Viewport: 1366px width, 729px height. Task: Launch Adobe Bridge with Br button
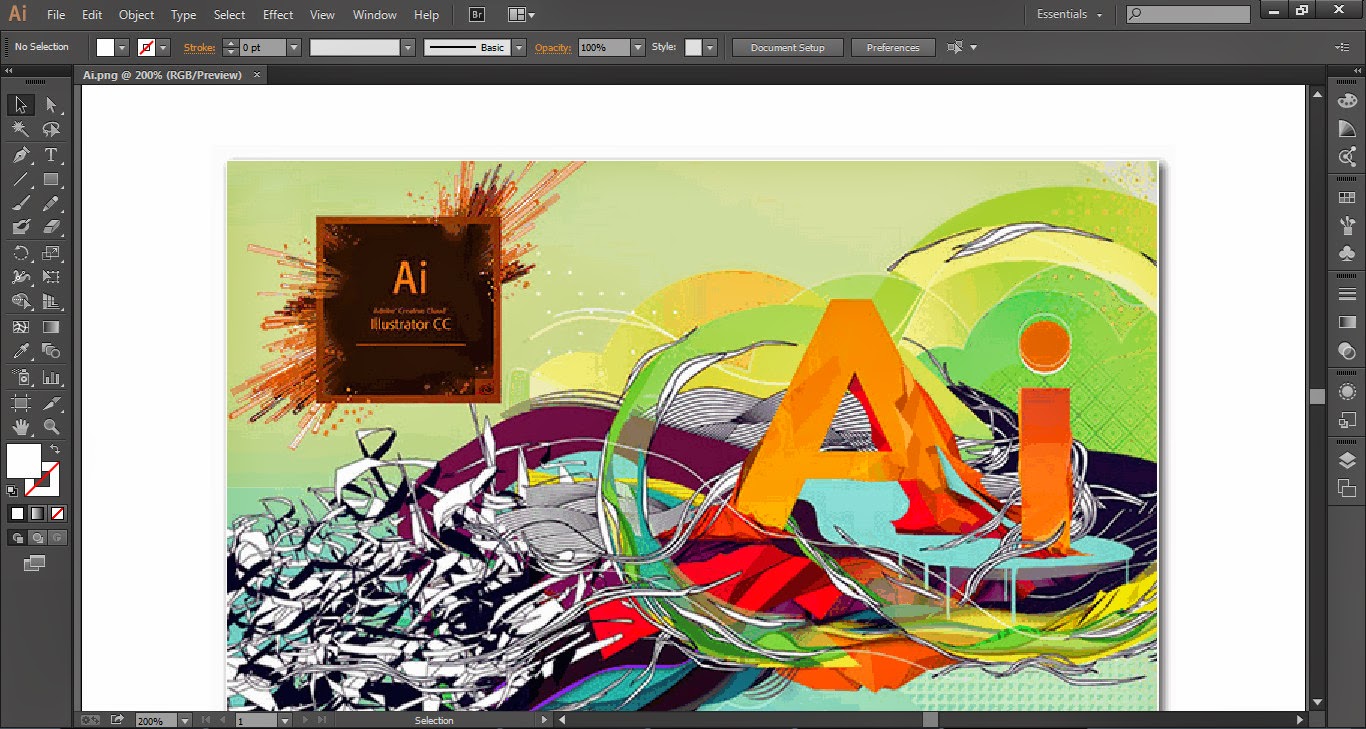(478, 15)
